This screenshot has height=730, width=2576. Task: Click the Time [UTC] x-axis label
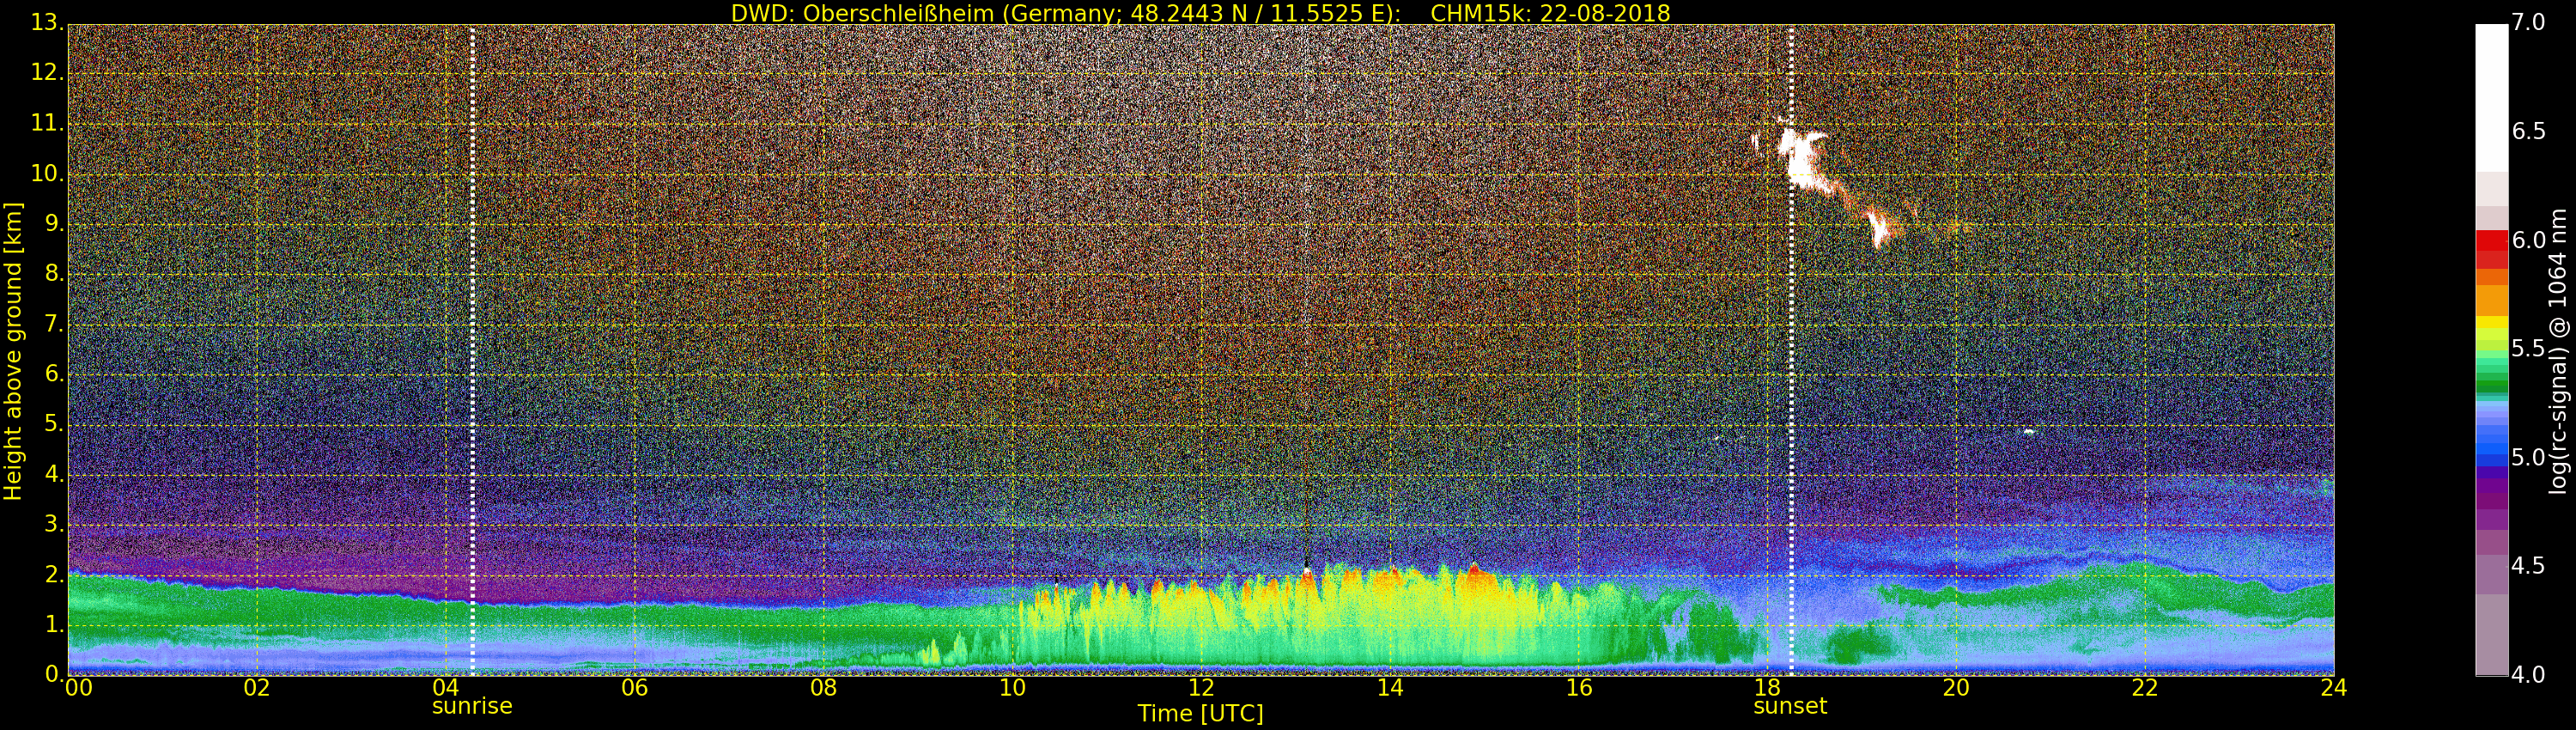pyautogui.click(x=1200, y=714)
